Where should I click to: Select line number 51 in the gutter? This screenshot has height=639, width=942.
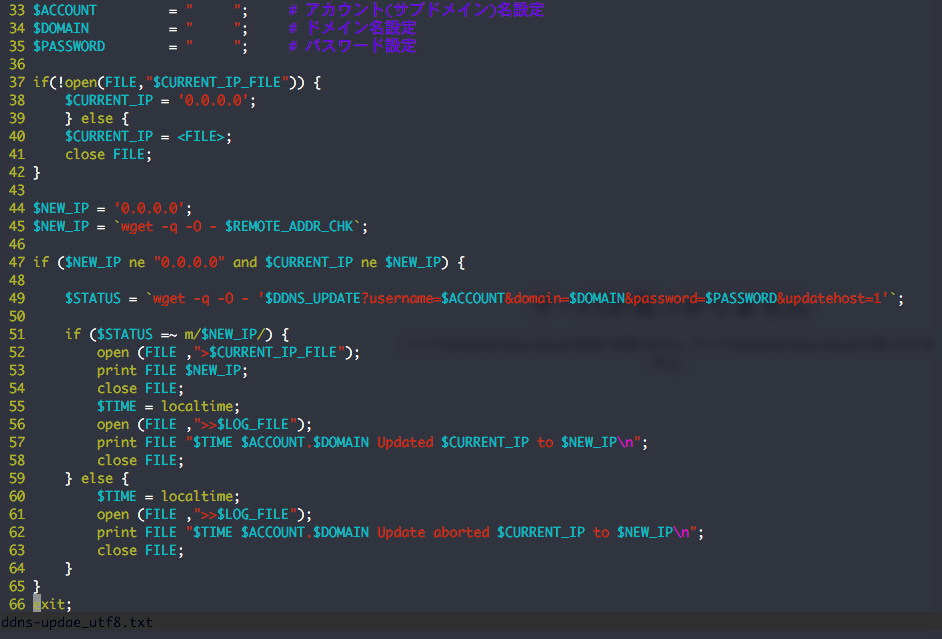[x=16, y=334]
